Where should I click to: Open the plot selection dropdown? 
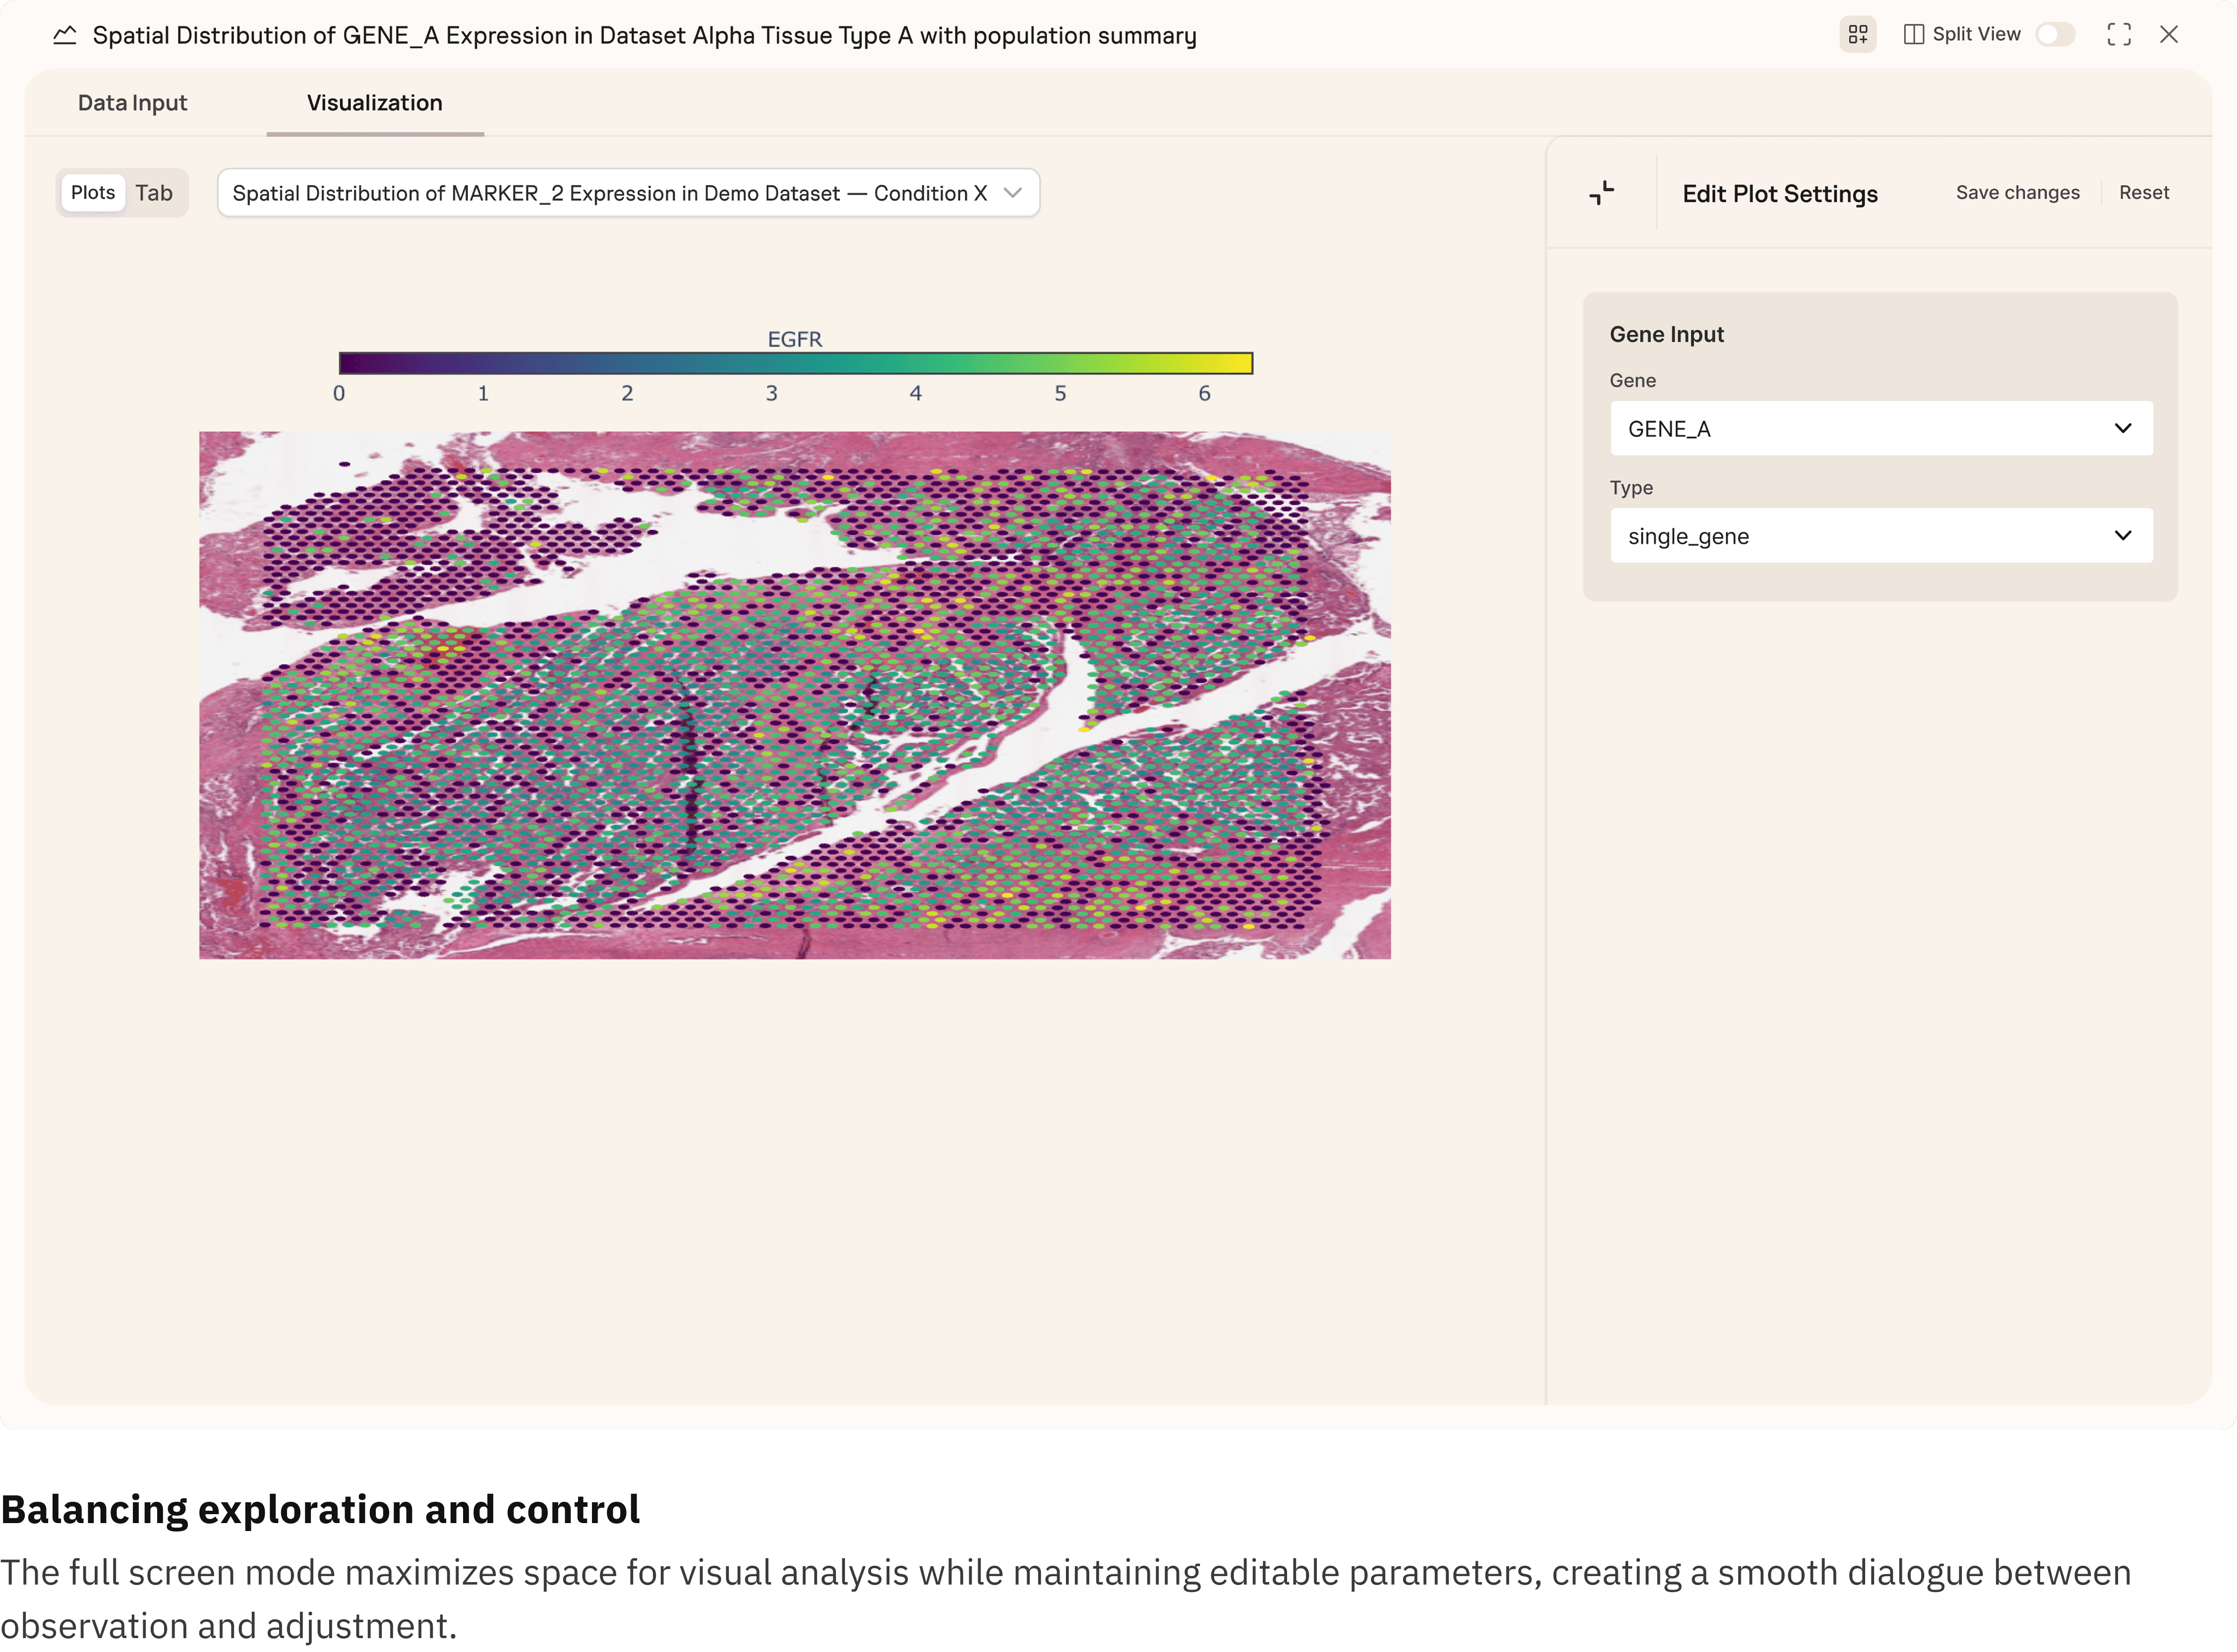click(x=628, y=193)
